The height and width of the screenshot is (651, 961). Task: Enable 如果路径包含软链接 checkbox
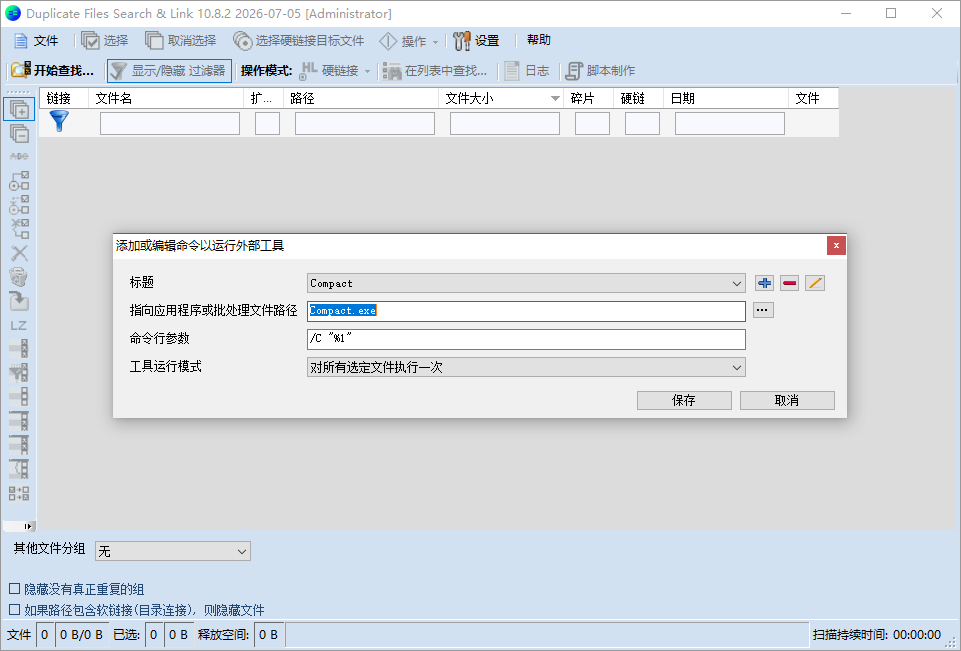14,609
